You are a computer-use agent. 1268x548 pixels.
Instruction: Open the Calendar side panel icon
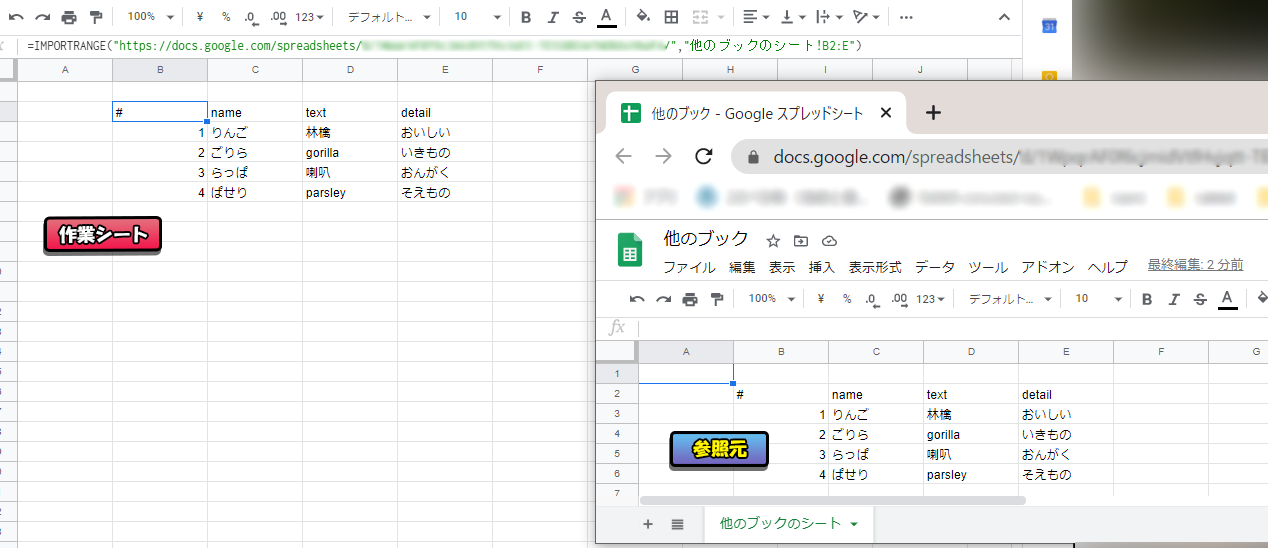(1049, 26)
